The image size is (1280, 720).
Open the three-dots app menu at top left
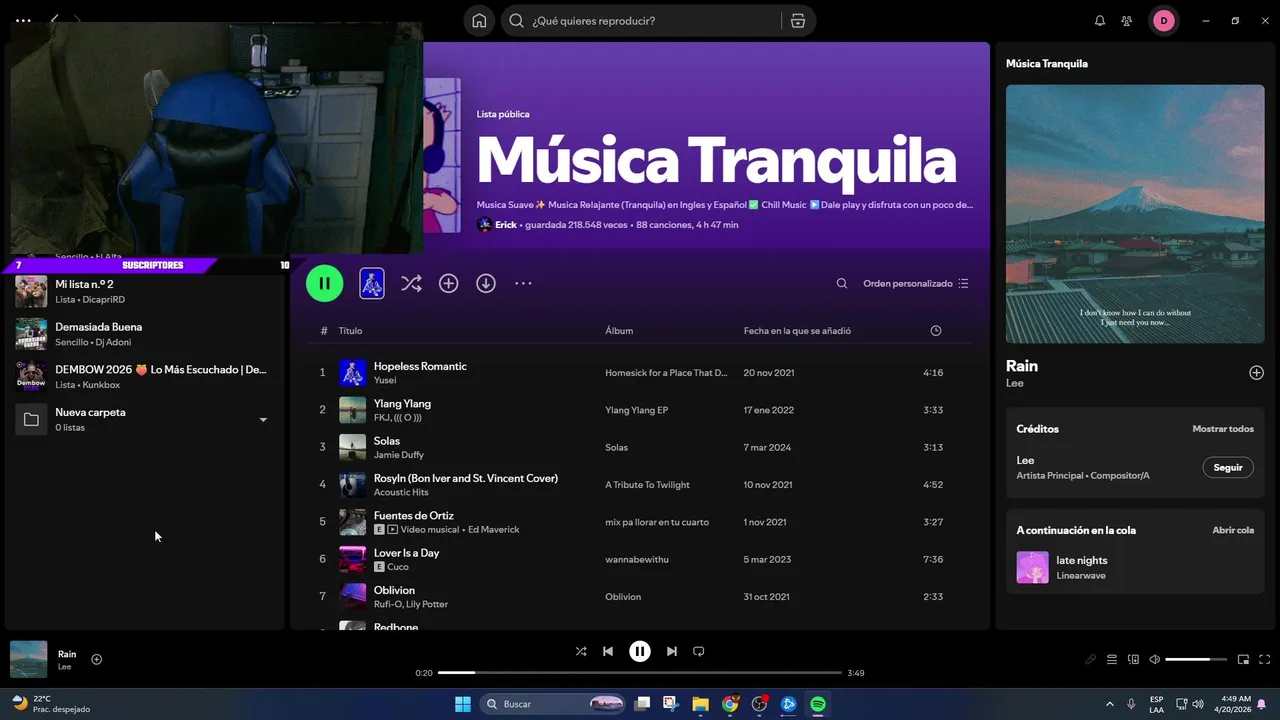pyautogui.click(x=23, y=20)
